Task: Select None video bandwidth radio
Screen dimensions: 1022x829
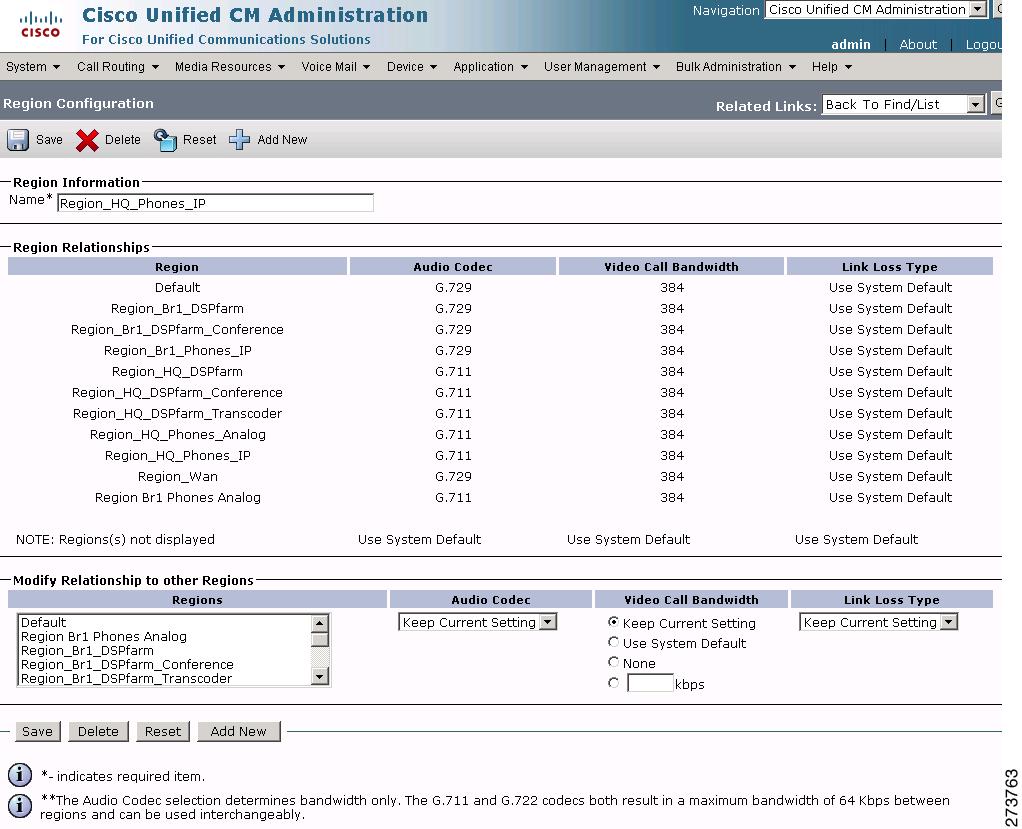Action: click(613, 662)
